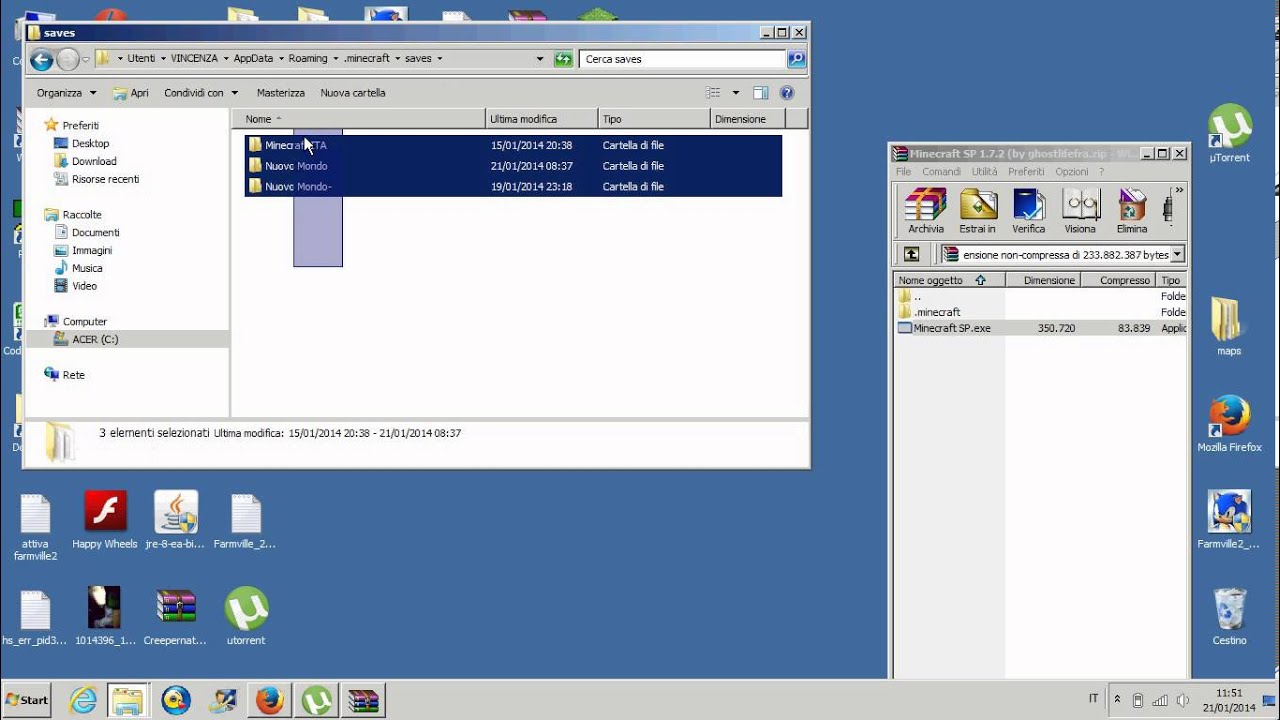Select the utorrent desktop icon

pyautogui.click(x=246, y=616)
